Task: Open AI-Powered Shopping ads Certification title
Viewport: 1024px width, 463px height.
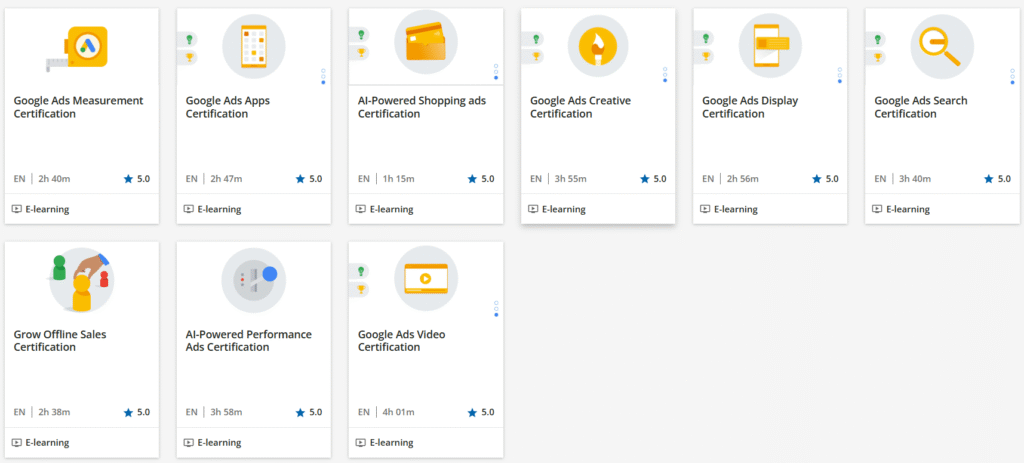Action: click(422, 107)
